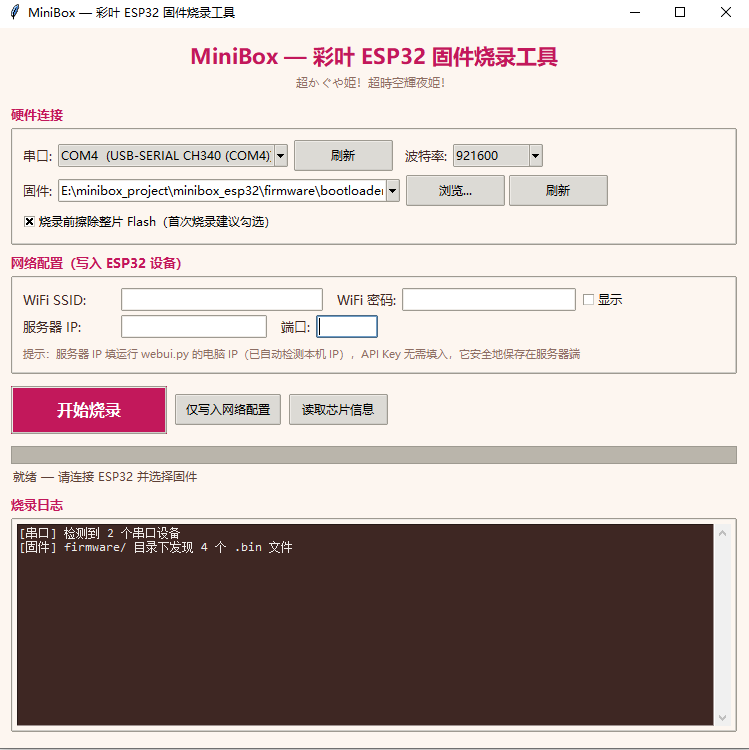The height and width of the screenshot is (750, 749).
Task: Click status text 就绪 — 请连接 ESP32 并选择固件
Action: pyautogui.click(x=105, y=477)
